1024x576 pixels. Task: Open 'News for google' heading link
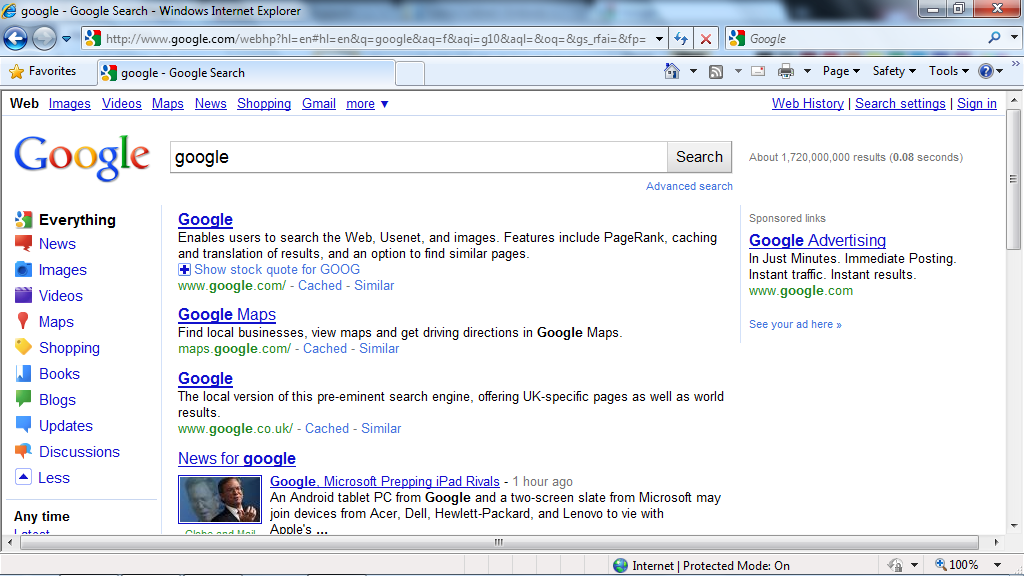pyautogui.click(x=236, y=459)
